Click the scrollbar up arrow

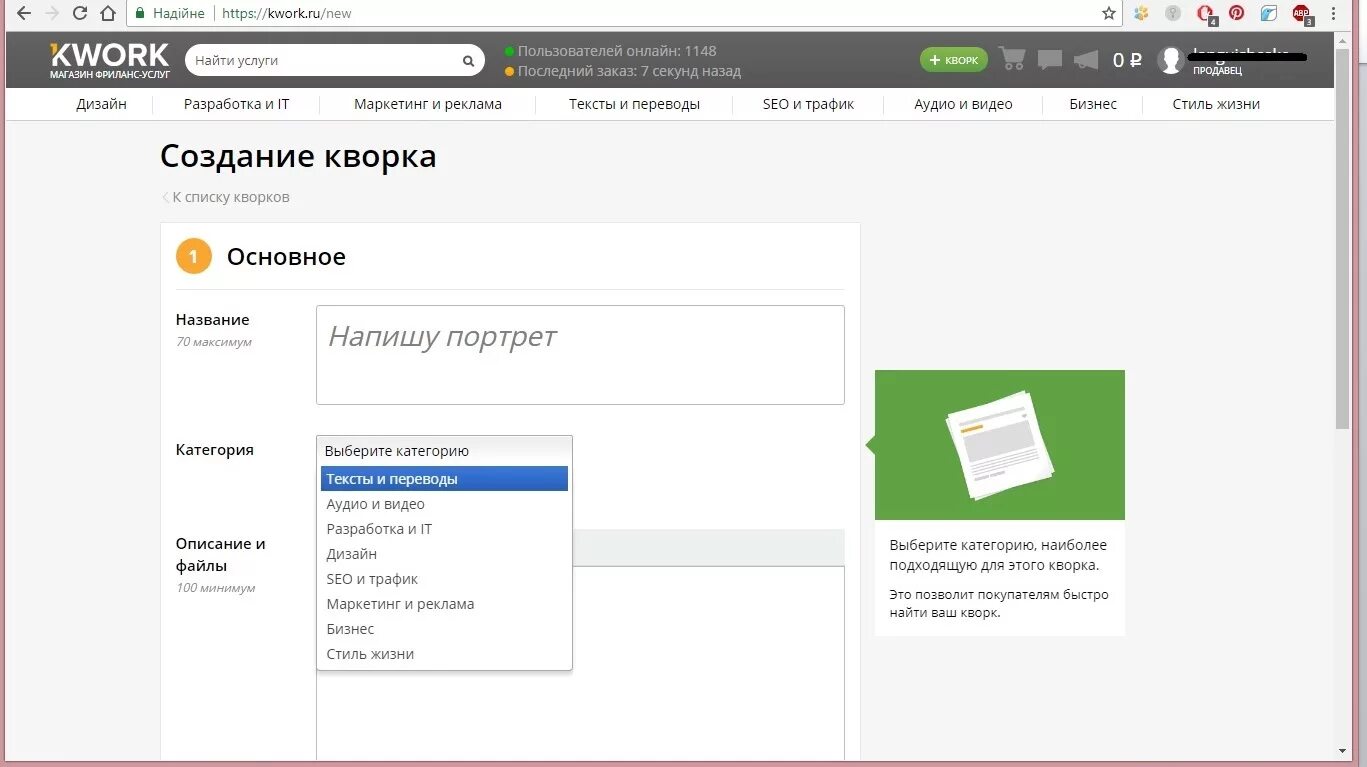pos(1342,39)
